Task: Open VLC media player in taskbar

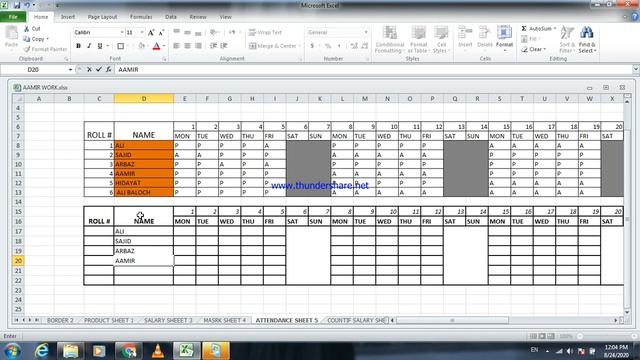Action: 158,351
